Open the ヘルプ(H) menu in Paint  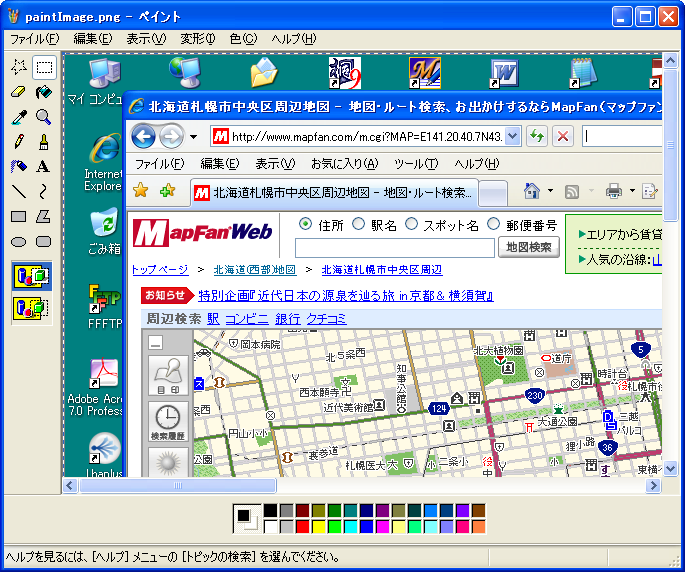tap(294, 39)
